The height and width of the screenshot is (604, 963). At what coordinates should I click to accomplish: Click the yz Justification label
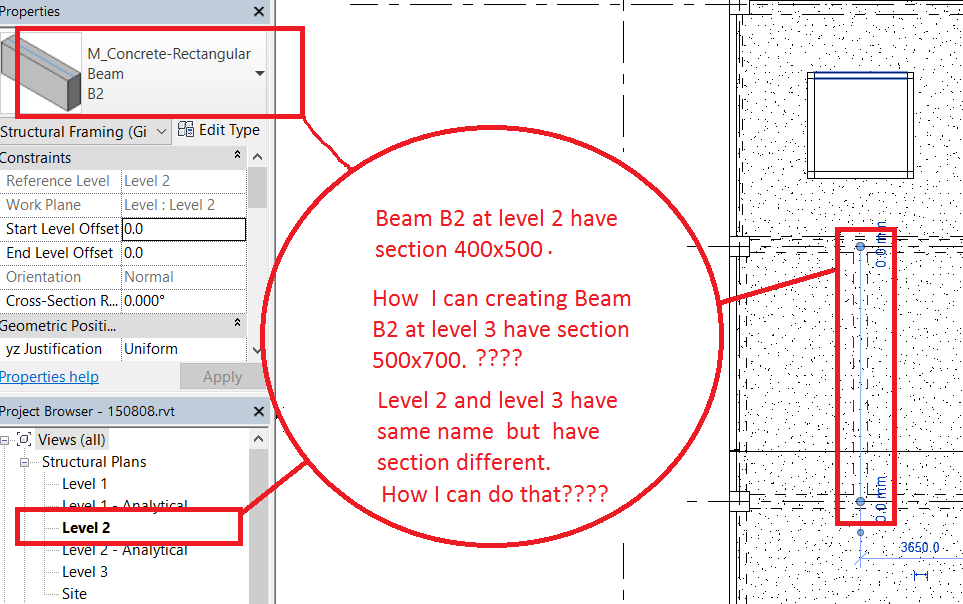pyautogui.click(x=54, y=349)
